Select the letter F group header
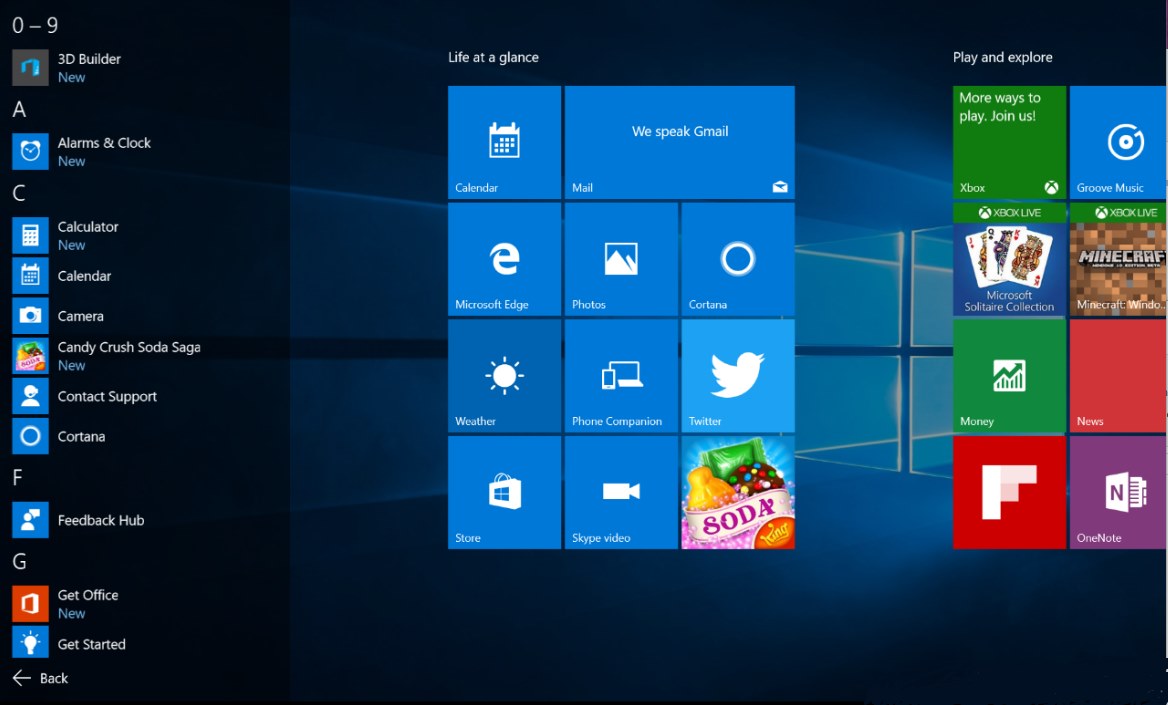 (18, 478)
